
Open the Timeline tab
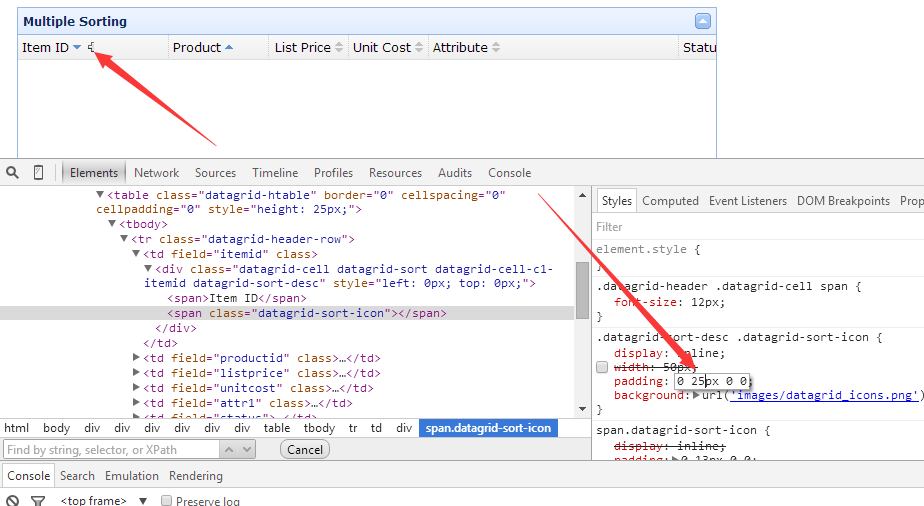(x=275, y=173)
